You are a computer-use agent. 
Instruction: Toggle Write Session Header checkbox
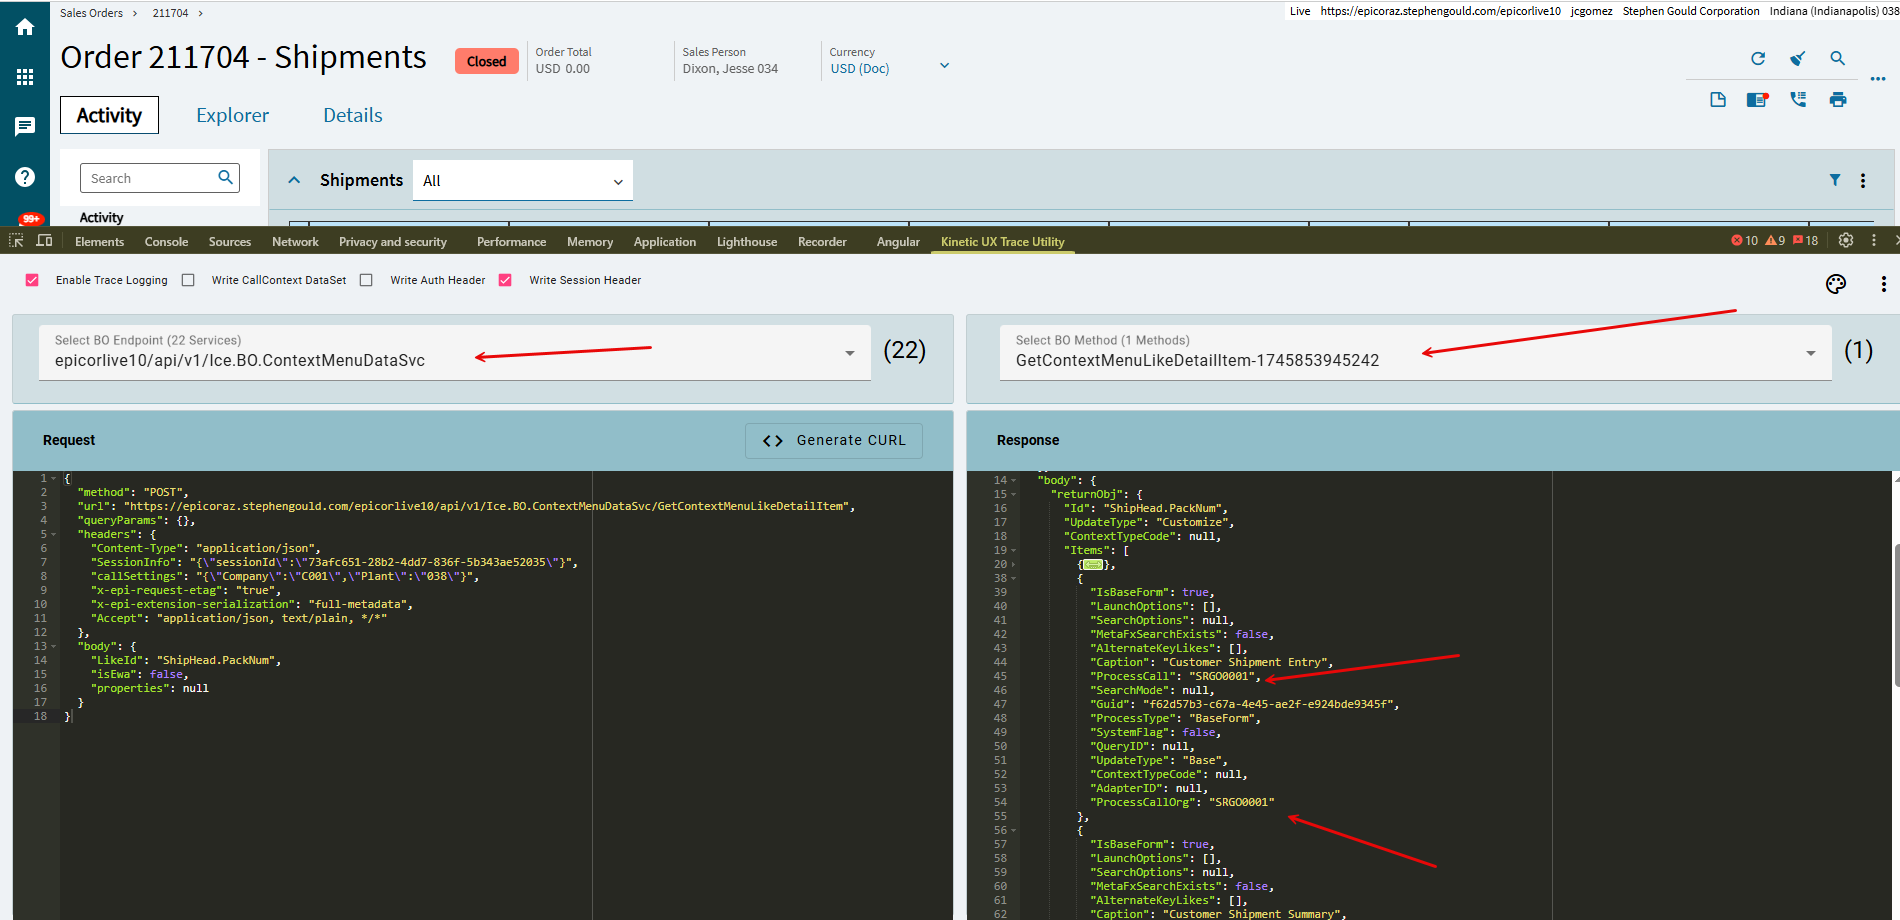tap(505, 280)
